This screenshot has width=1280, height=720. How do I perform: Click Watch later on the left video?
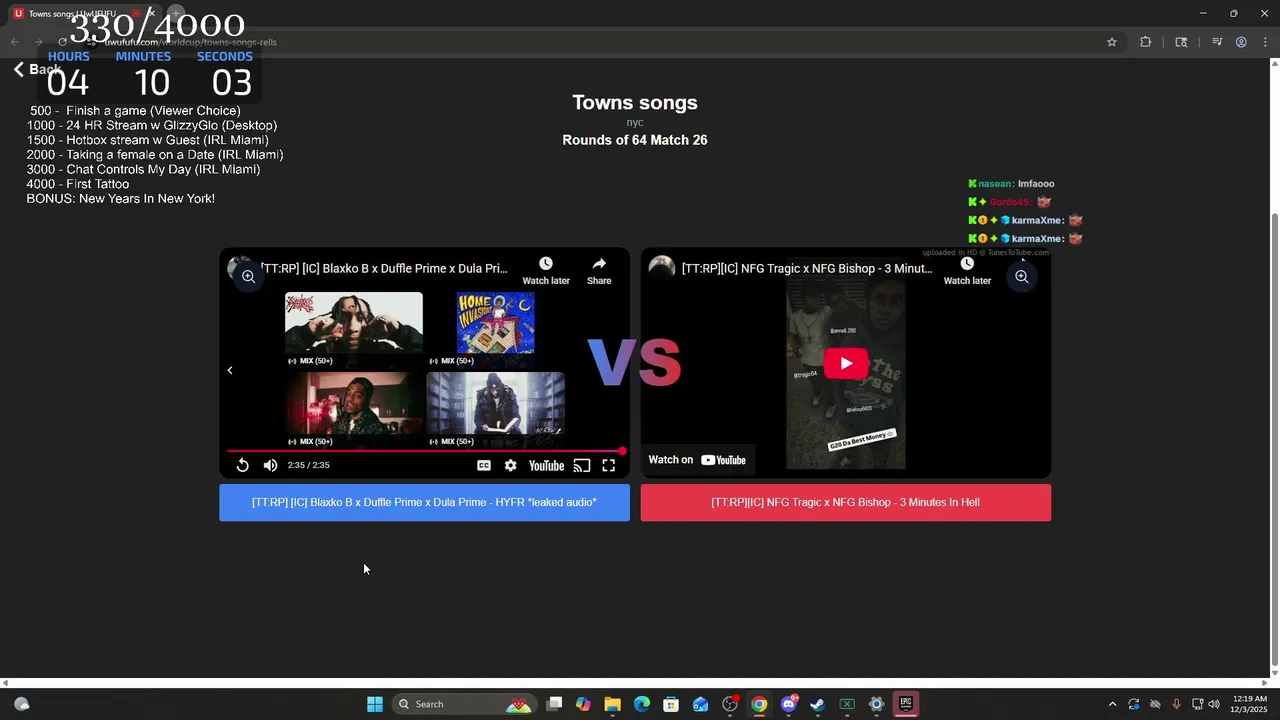(546, 270)
